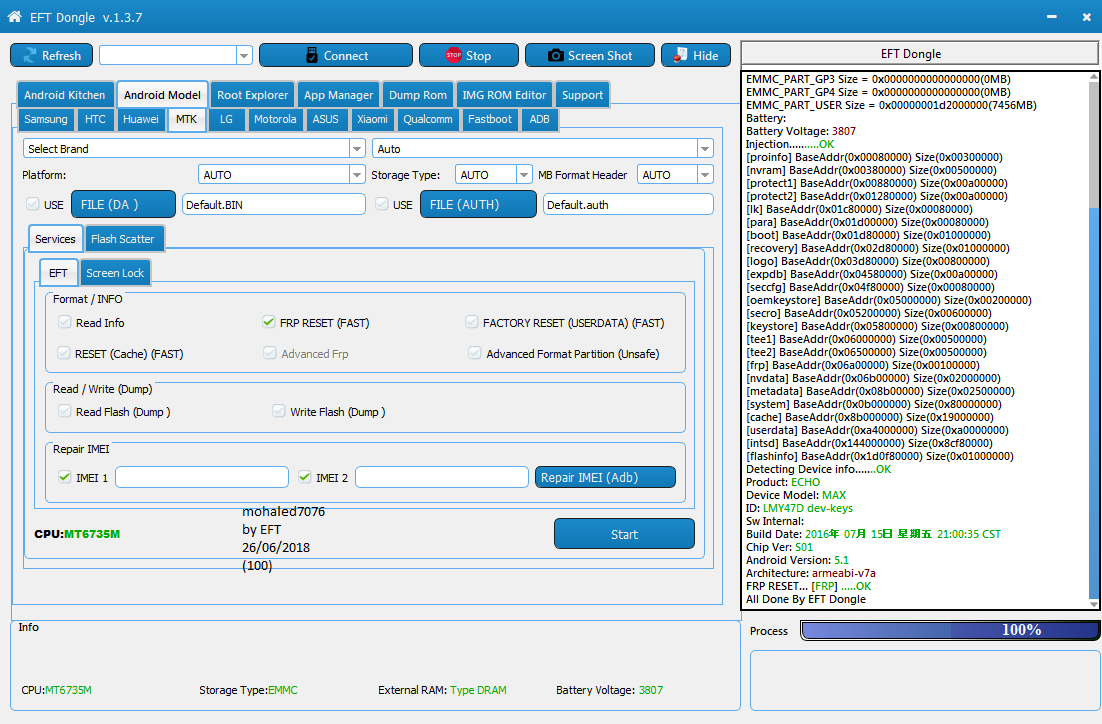This screenshot has width=1102, height=724.
Task: Enable the FRP RESET (FAST) checkbox
Action: (268, 322)
